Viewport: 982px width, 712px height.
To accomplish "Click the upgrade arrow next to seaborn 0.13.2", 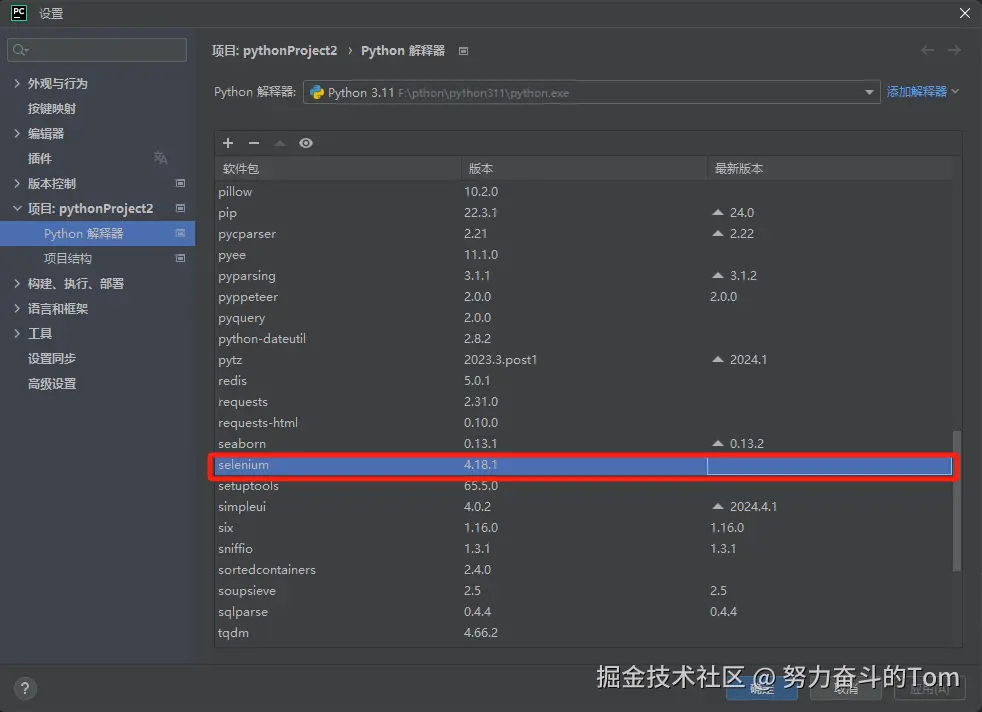I will click(718, 443).
